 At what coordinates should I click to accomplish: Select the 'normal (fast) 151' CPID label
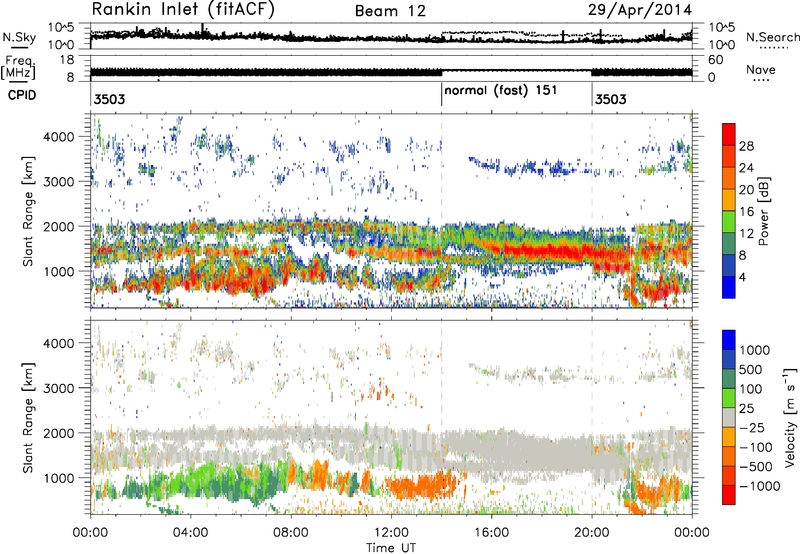click(x=501, y=91)
